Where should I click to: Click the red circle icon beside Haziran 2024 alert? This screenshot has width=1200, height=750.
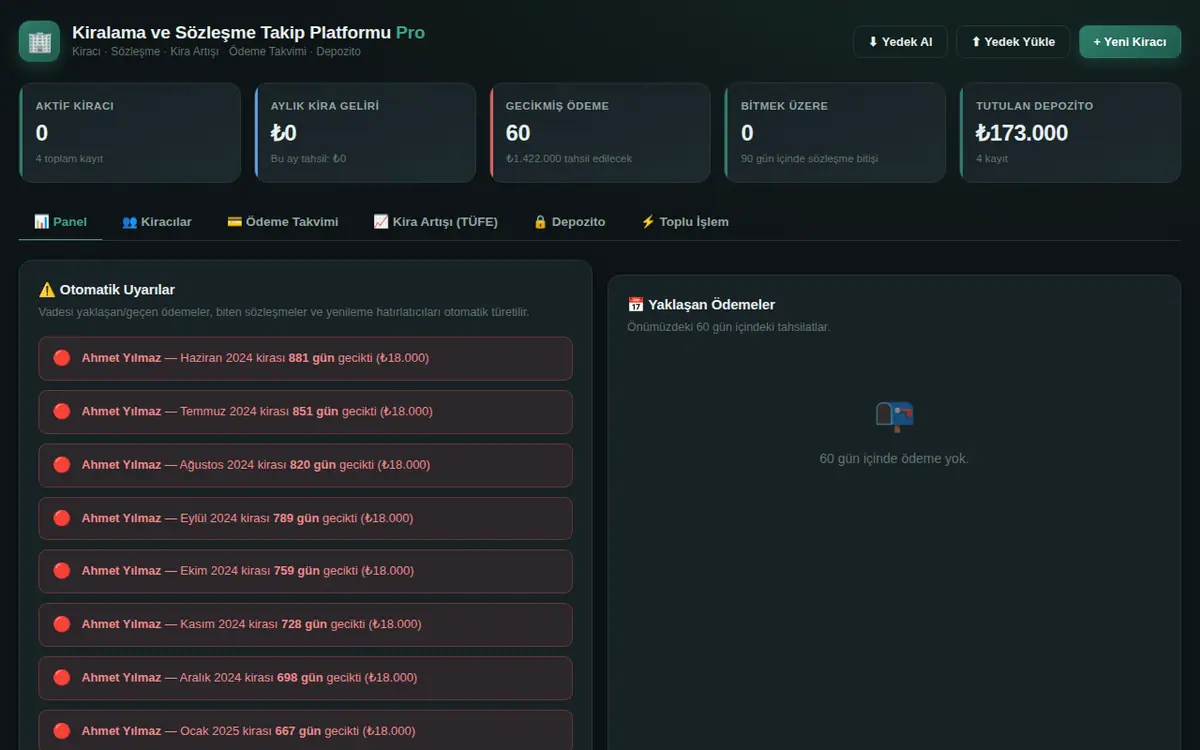point(62,358)
